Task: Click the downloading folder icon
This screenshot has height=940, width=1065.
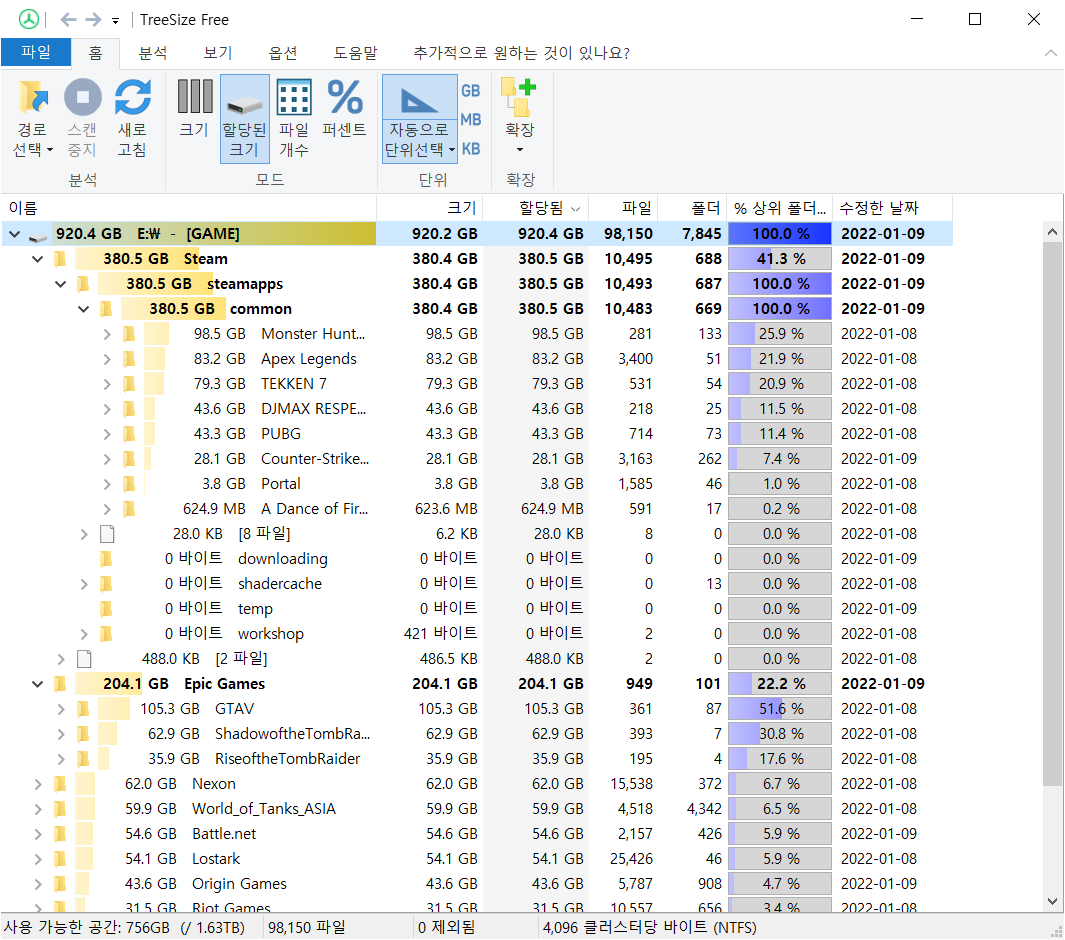Action: (x=106, y=559)
